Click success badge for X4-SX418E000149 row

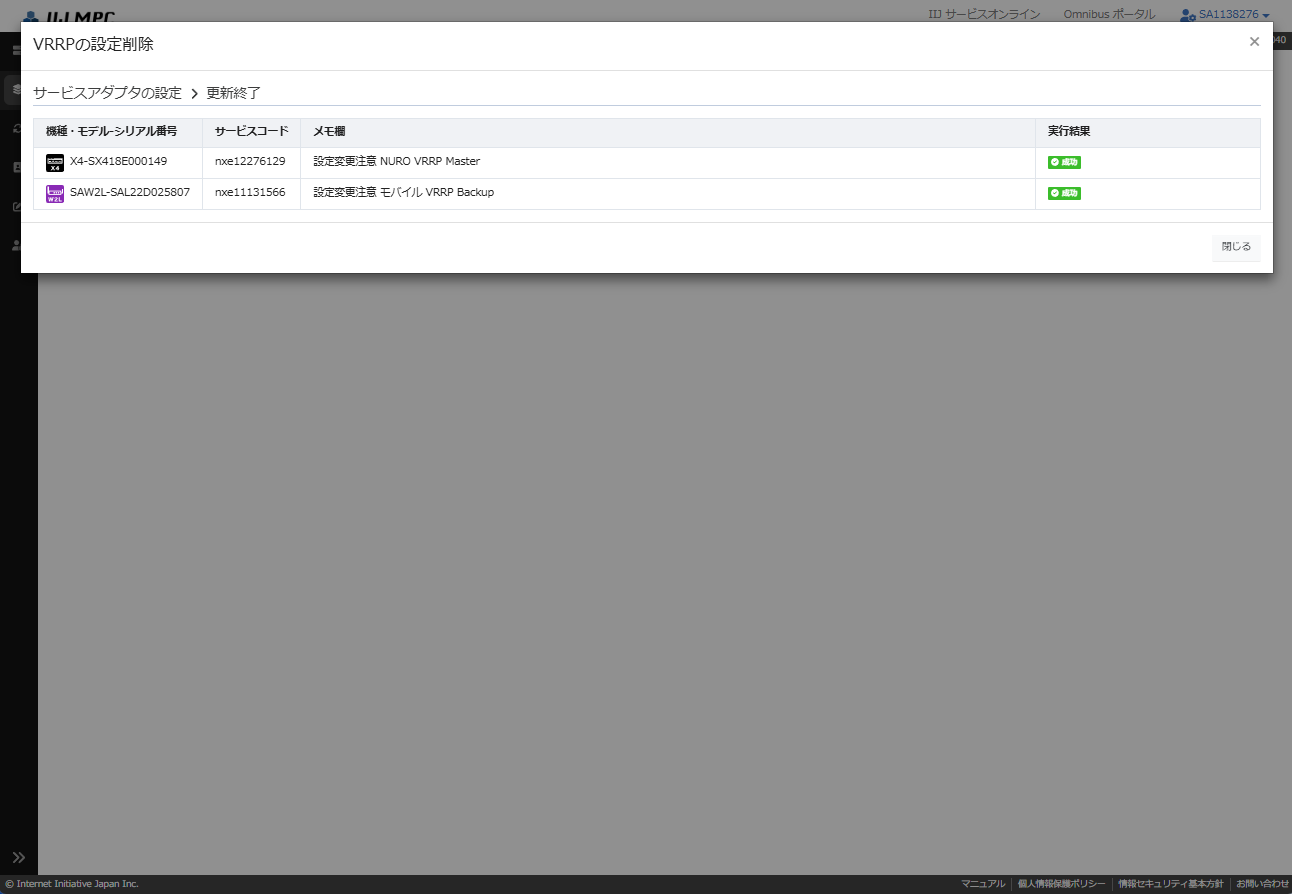(1064, 162)
